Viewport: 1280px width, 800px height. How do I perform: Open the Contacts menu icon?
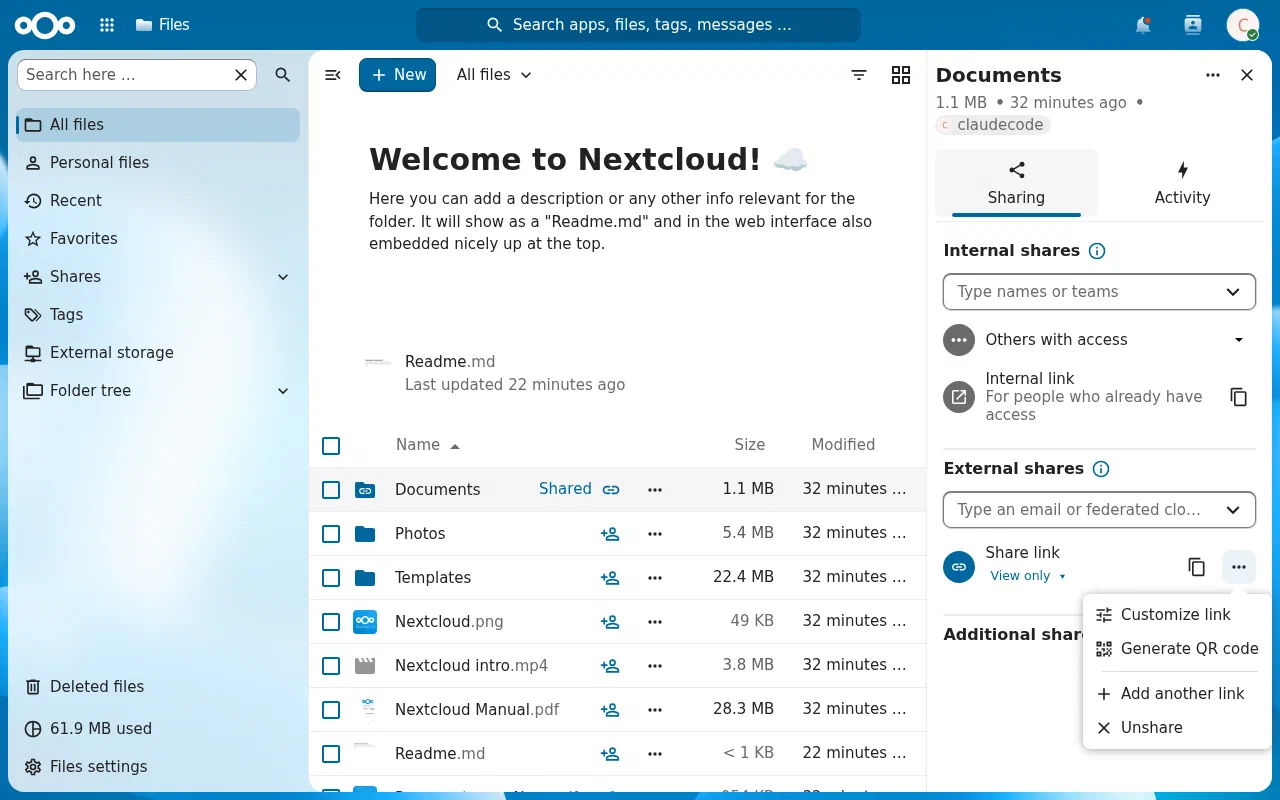1193,25
